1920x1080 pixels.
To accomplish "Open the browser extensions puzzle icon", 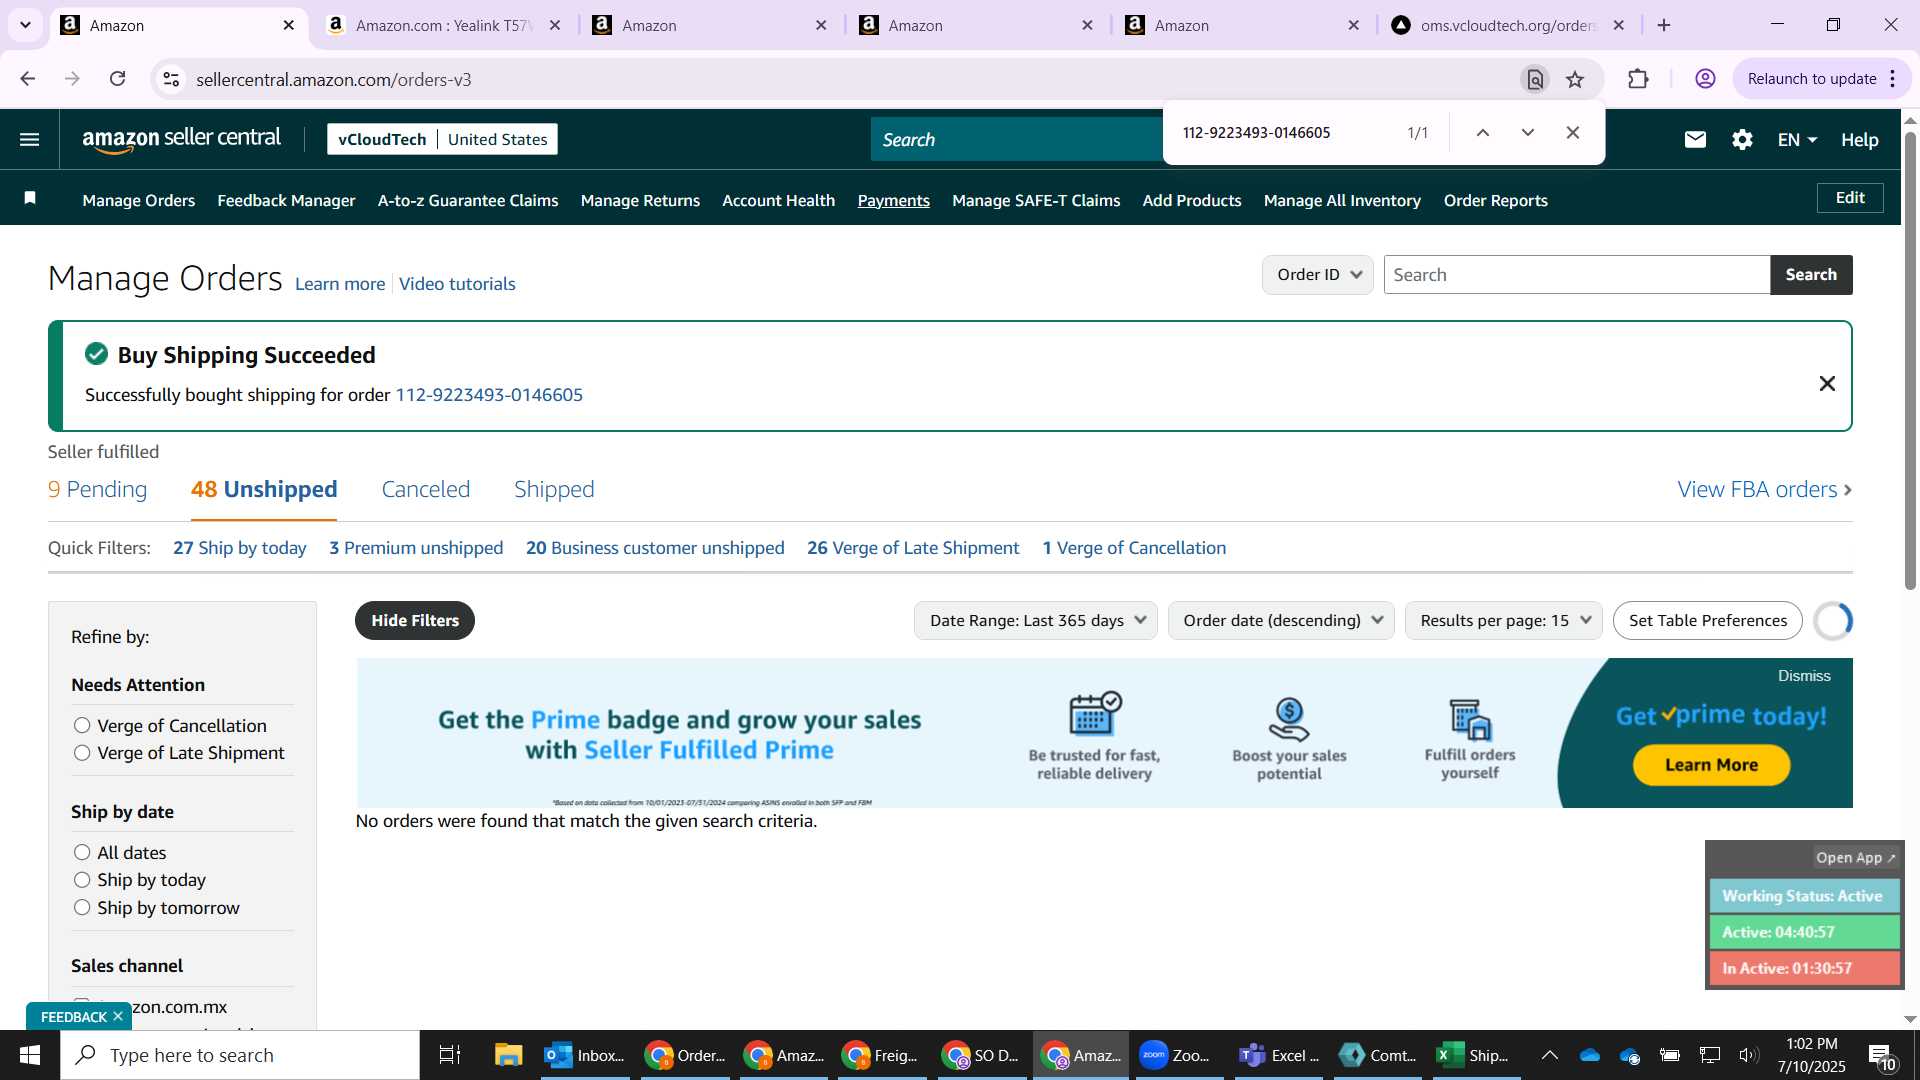I will (x=1638, y=79).
